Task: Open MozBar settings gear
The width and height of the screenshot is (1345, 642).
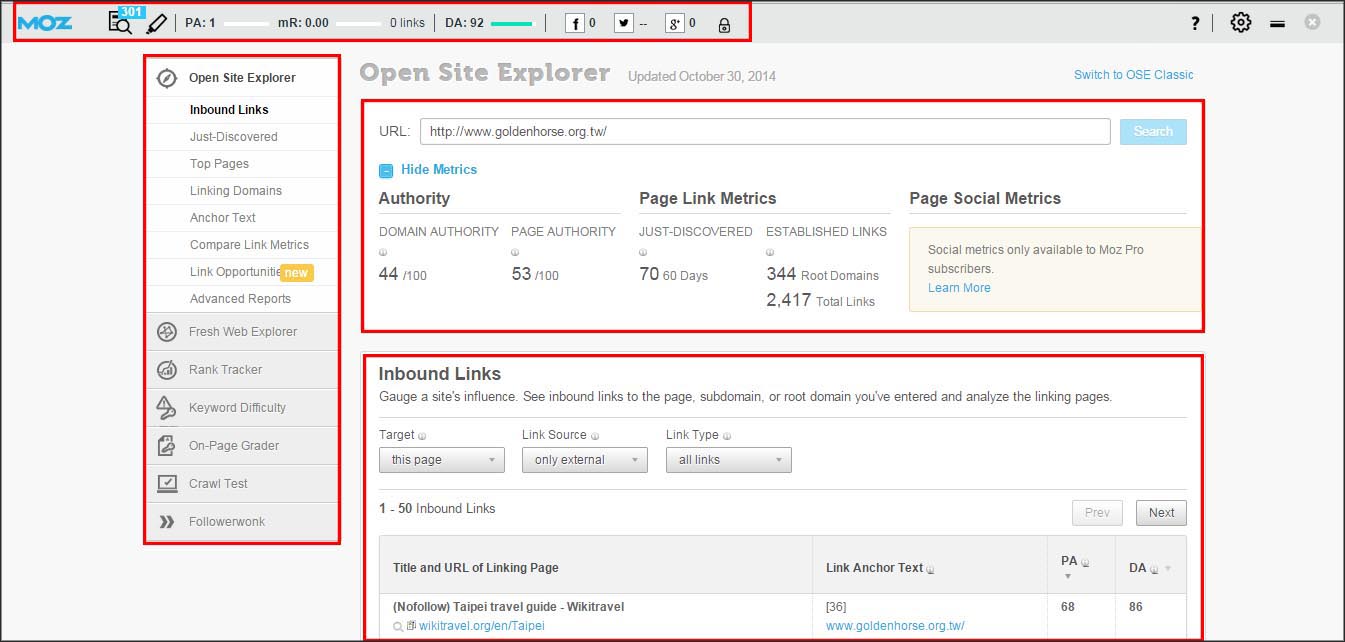Action: tap(1241, 22)
